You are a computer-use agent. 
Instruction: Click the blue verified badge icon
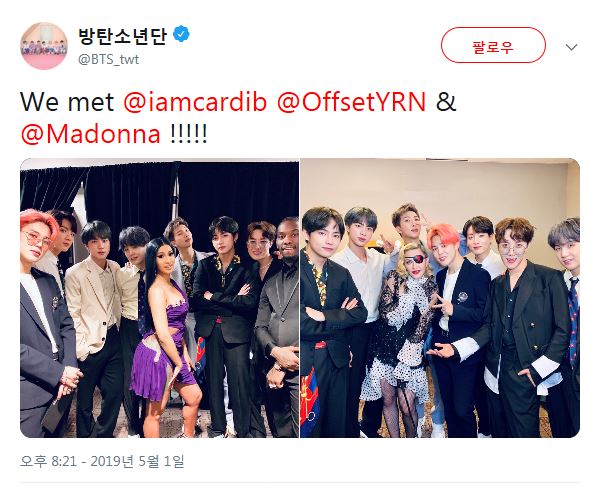pos(181,35)
